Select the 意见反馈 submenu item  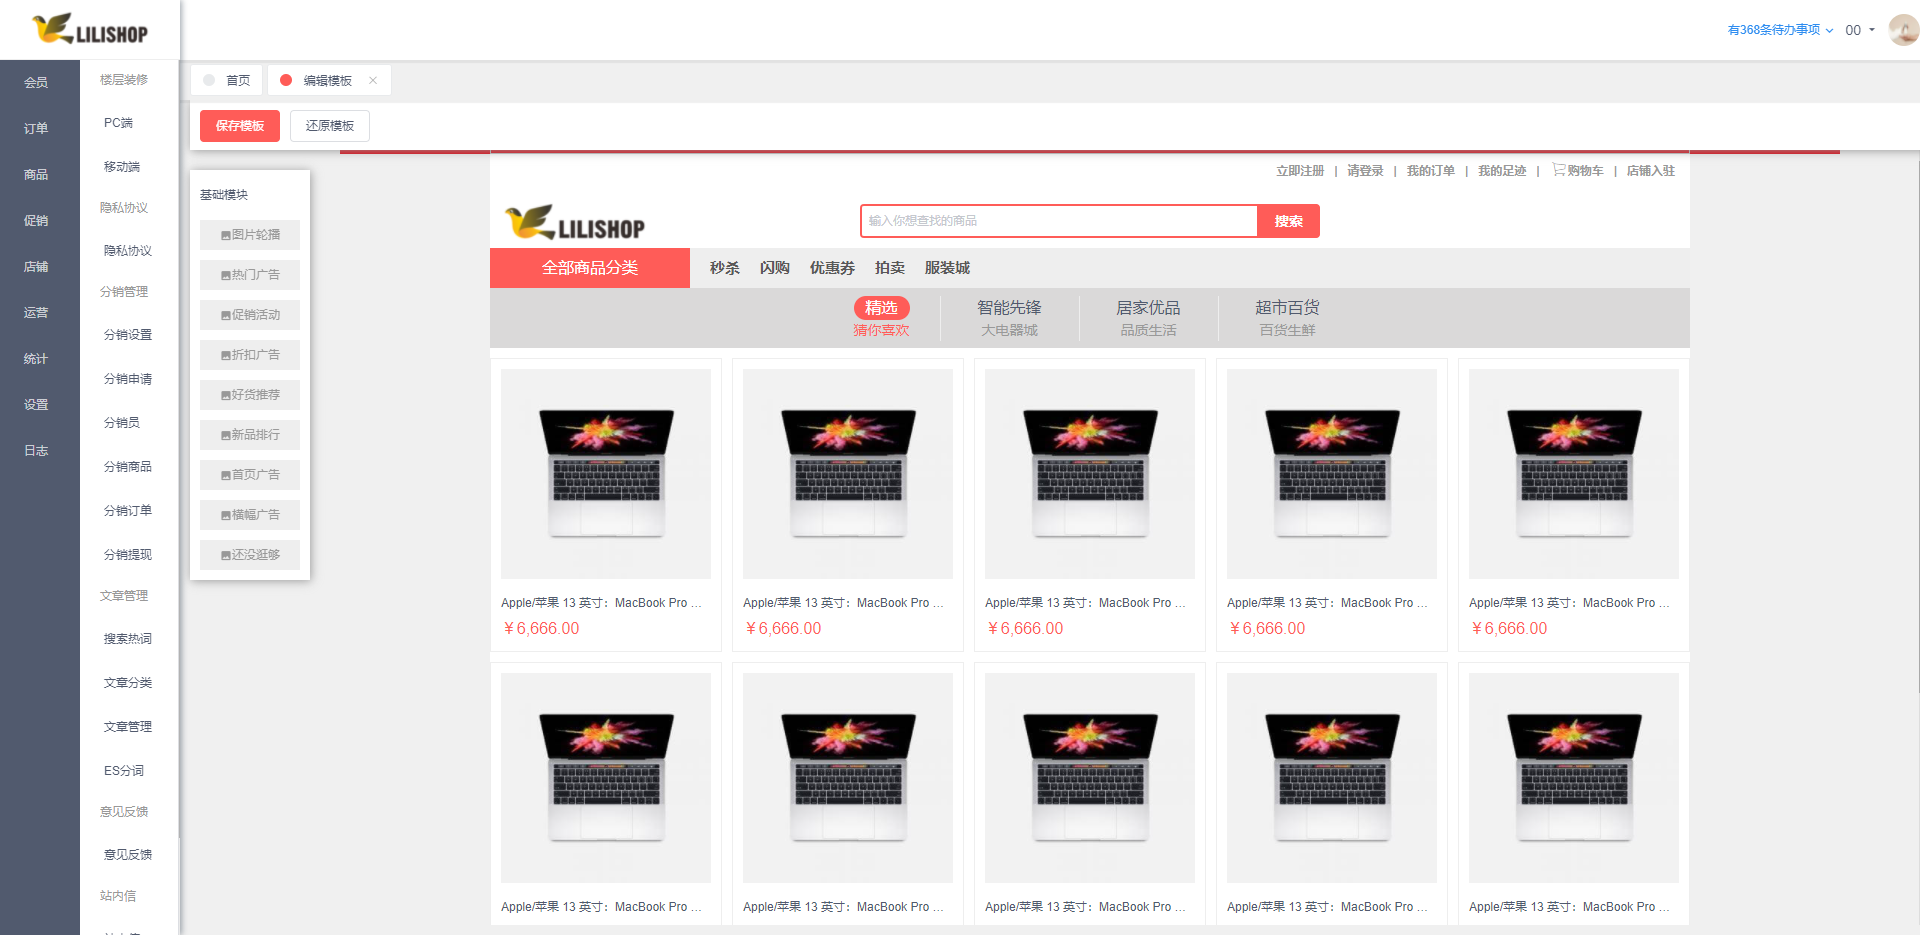pyautogui.click(x=128, y=855)
